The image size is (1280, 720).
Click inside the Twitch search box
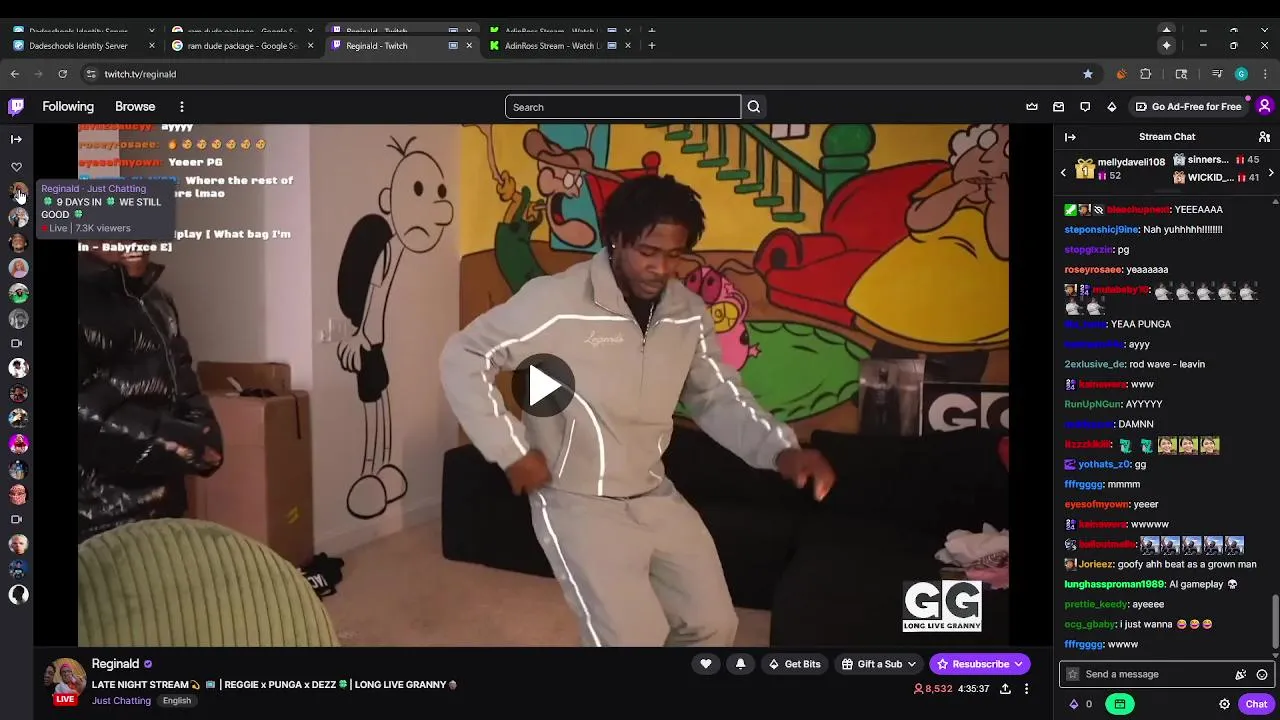[623, 107]
